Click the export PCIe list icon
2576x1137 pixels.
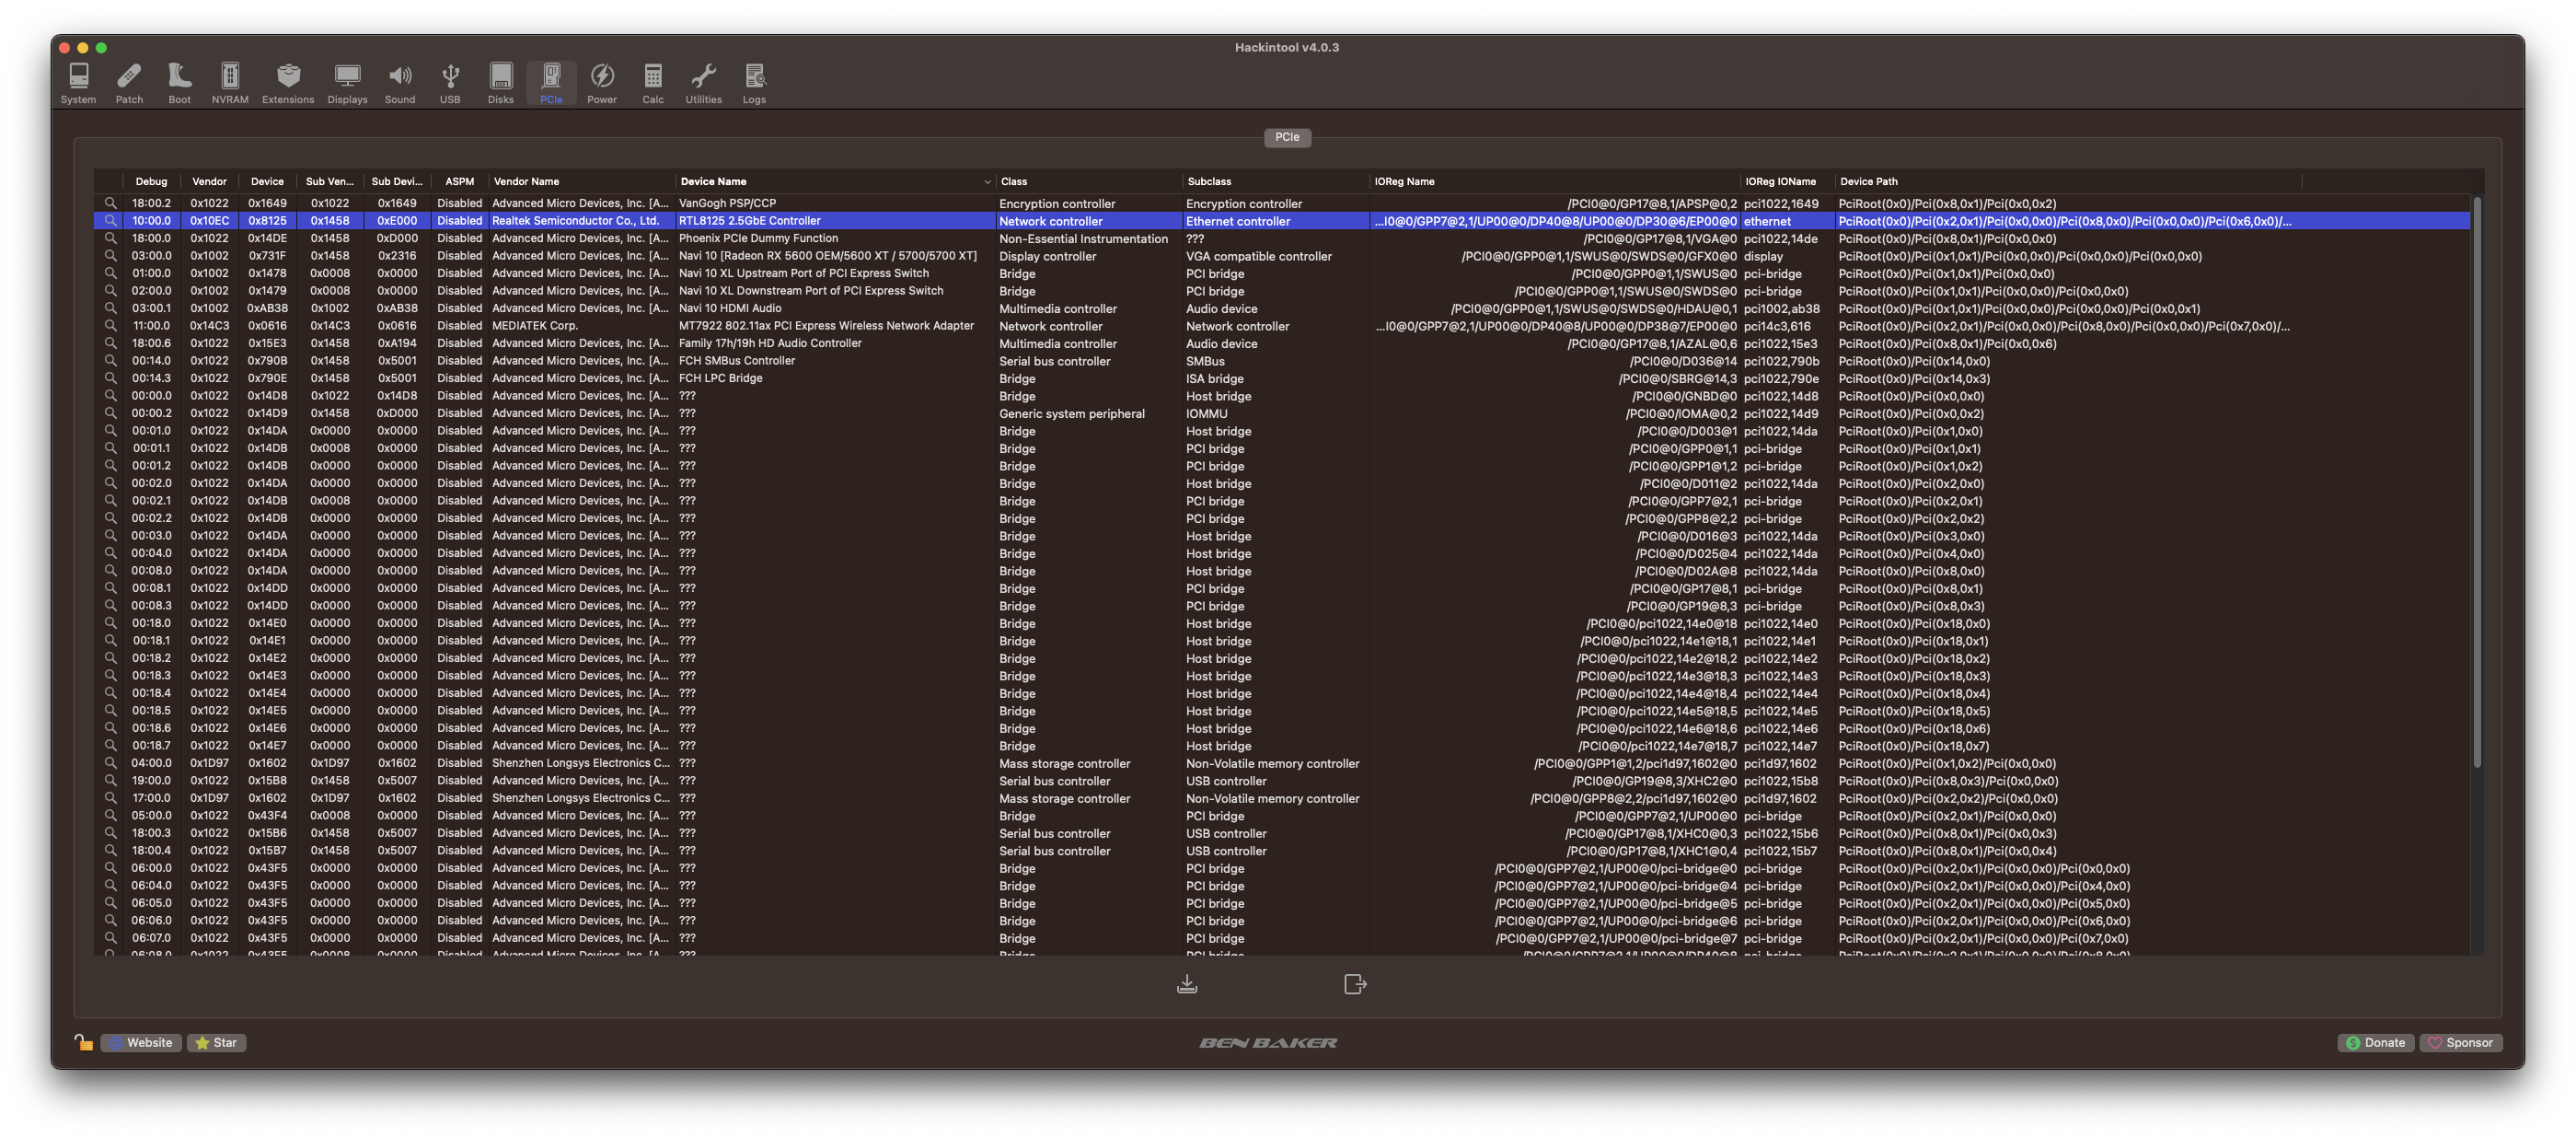click(x=1355, y=984)
